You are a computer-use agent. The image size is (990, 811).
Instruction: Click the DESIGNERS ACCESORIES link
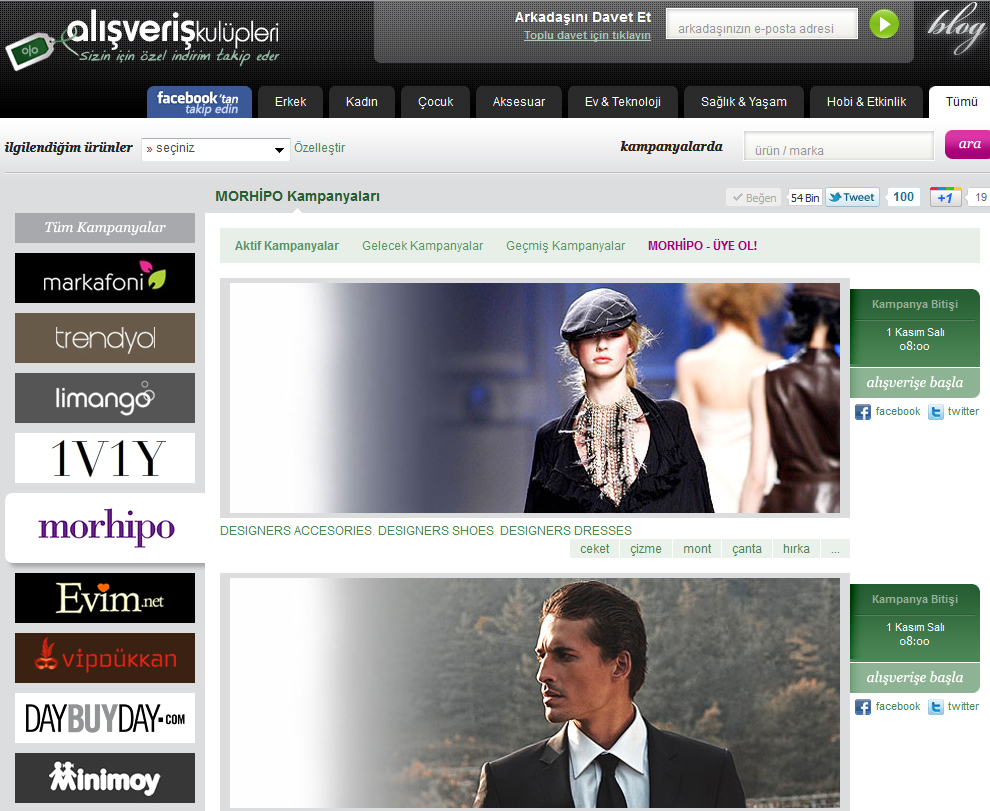click(x=296, y=531)
